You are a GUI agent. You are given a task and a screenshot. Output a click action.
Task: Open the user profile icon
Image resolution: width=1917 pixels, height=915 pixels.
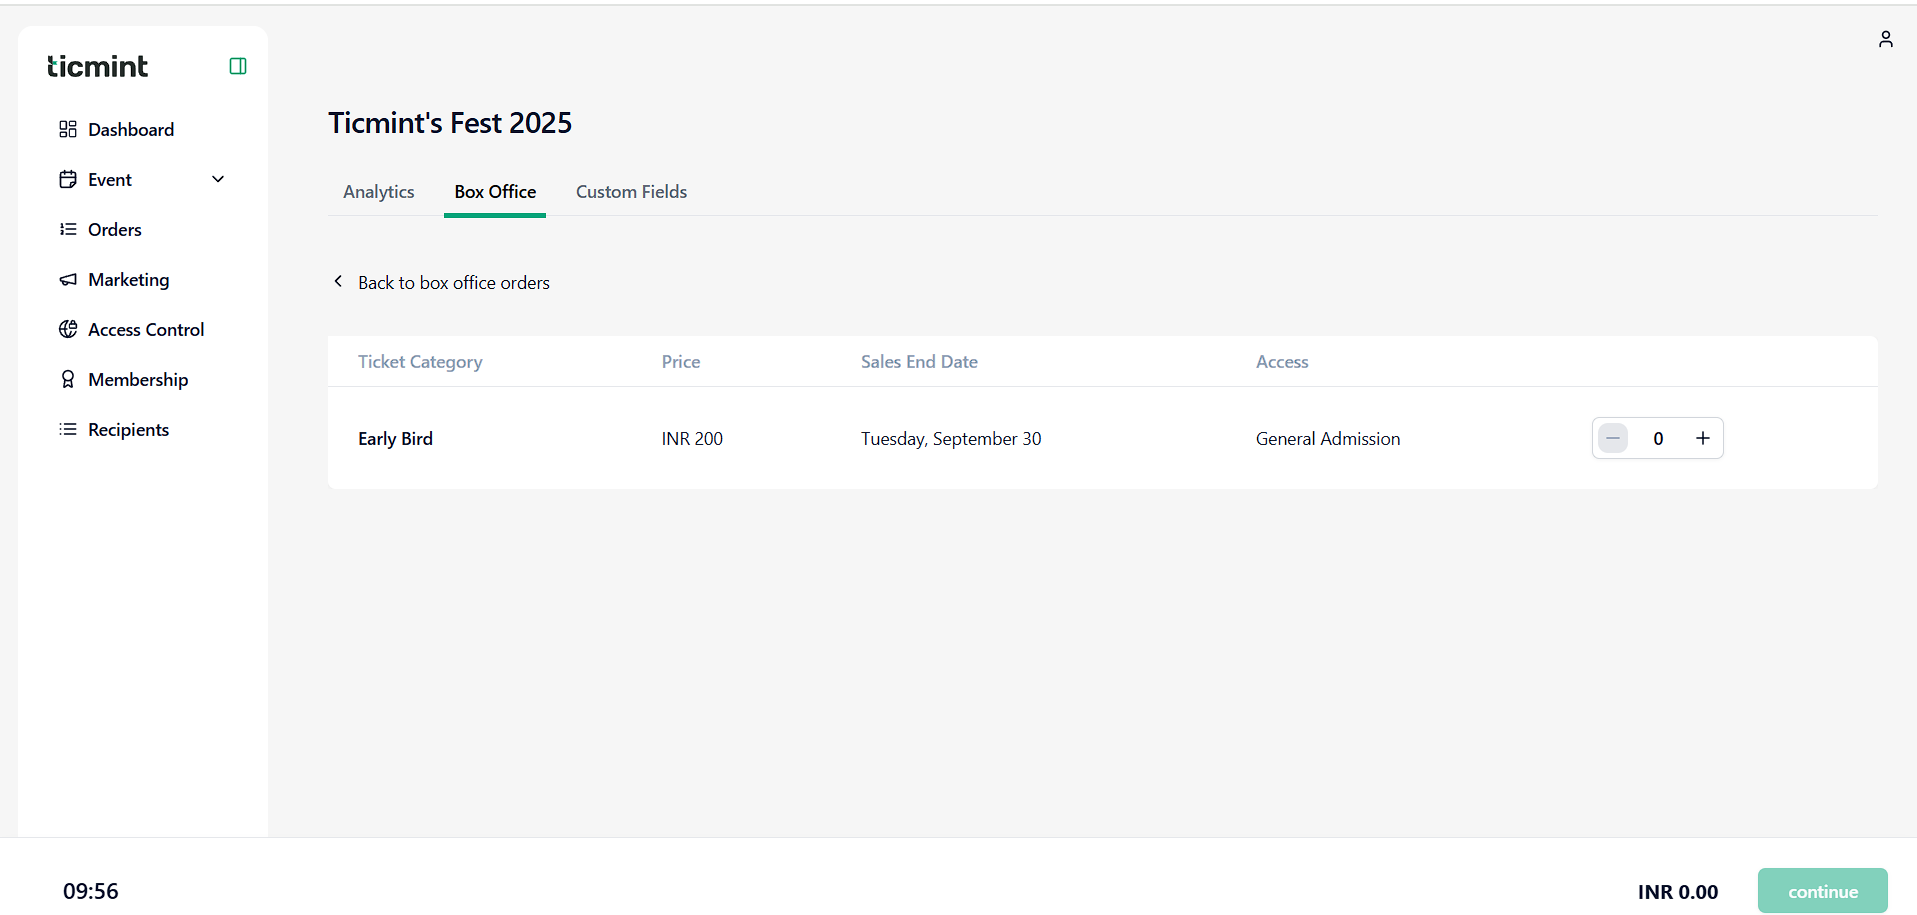coord(1885,39)
